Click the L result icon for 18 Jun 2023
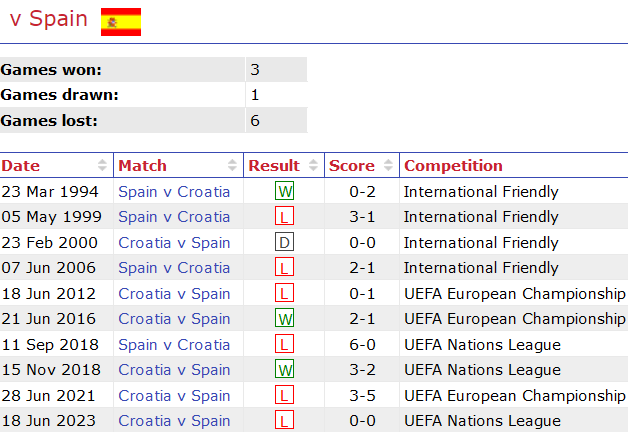 point(285,421)
